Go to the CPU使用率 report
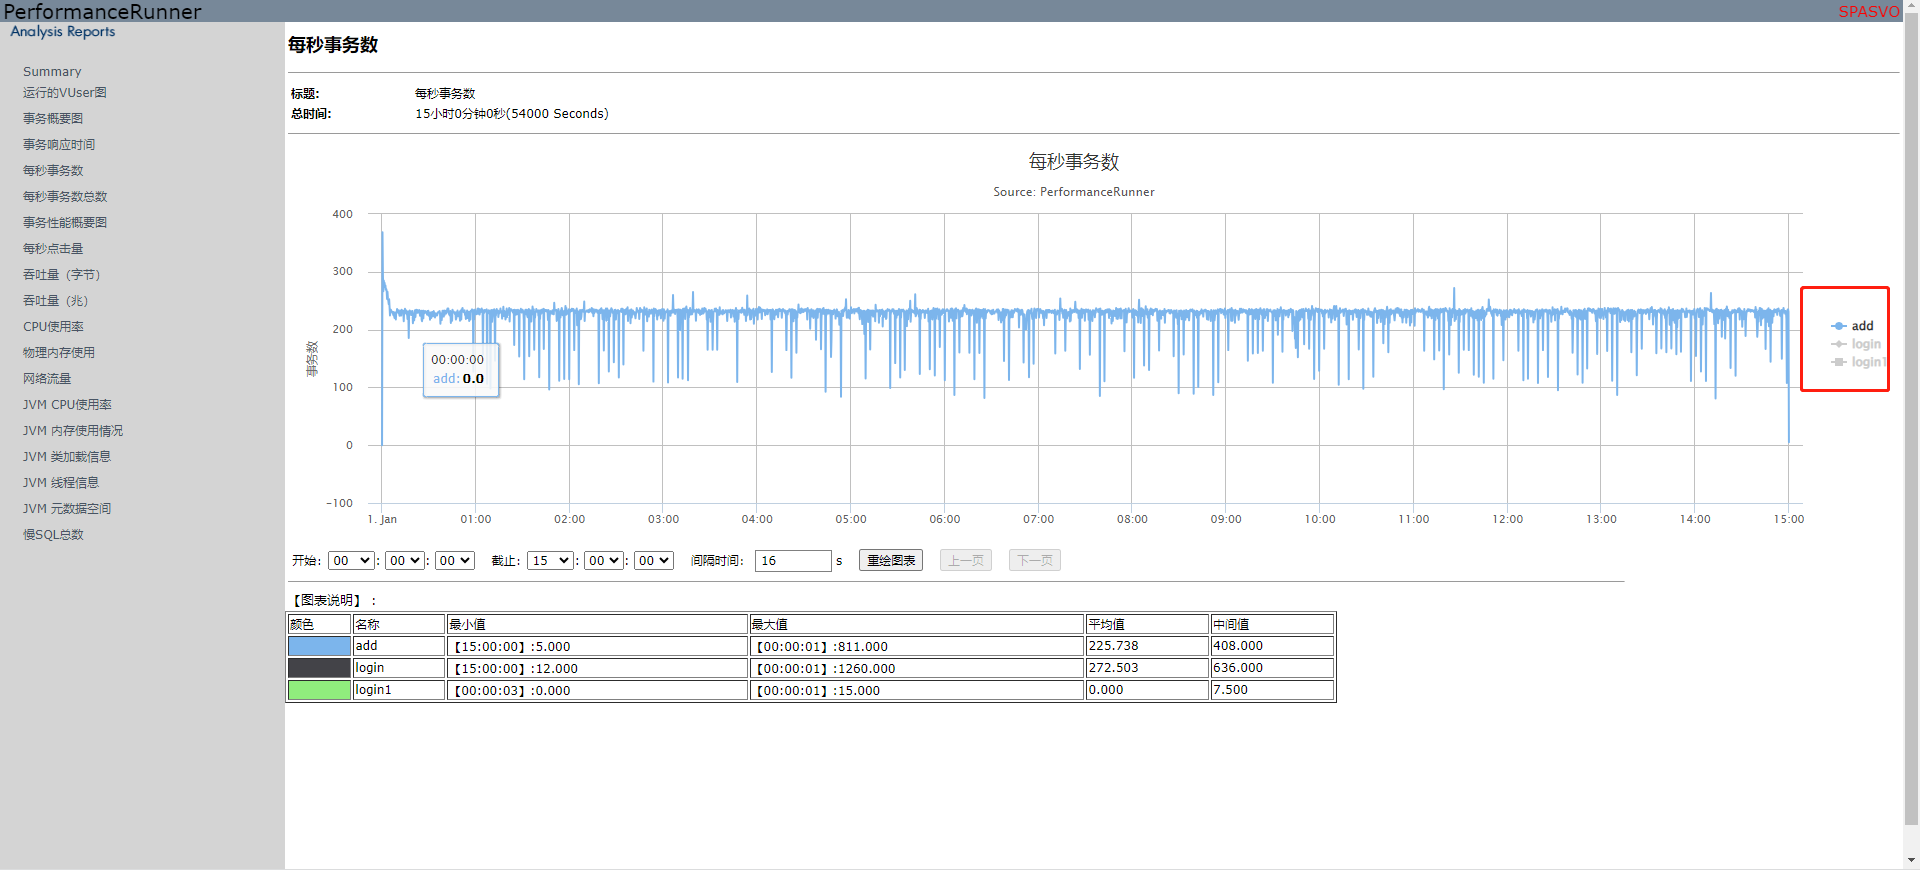The image size is (1920, 870). tap(53, 327)
